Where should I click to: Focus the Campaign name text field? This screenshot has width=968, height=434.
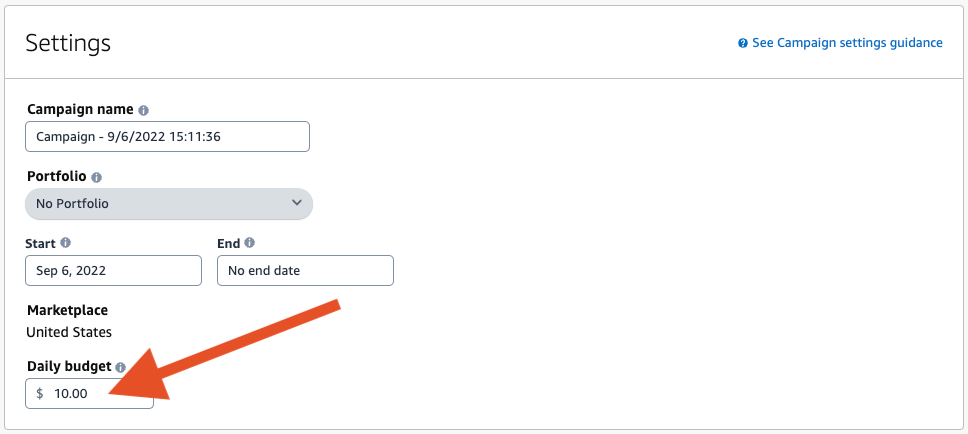[167, 136]
